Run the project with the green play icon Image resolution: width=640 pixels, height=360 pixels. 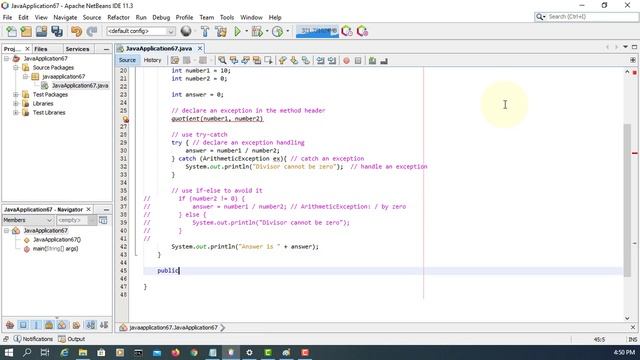[237, 31]
